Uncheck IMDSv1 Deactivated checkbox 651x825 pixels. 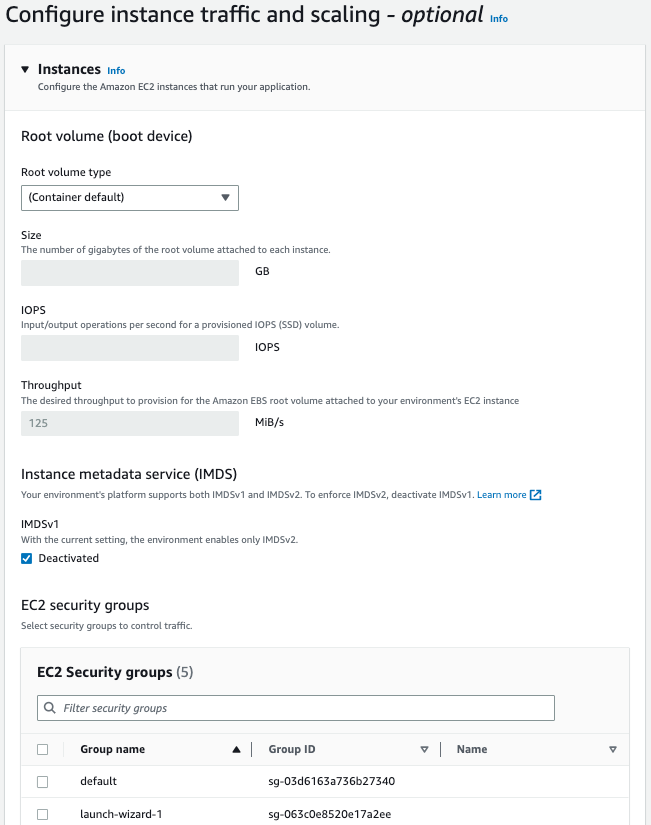tap(26, 558)
